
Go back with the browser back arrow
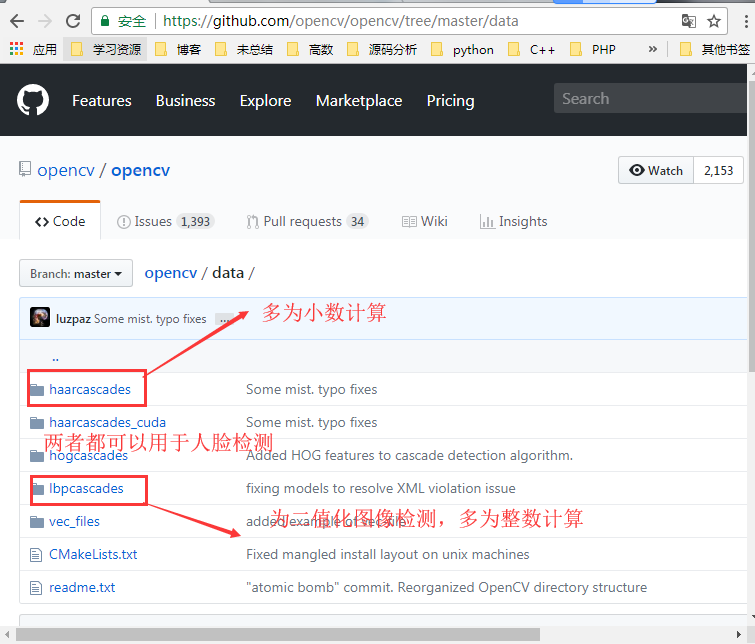pos(17,21)
